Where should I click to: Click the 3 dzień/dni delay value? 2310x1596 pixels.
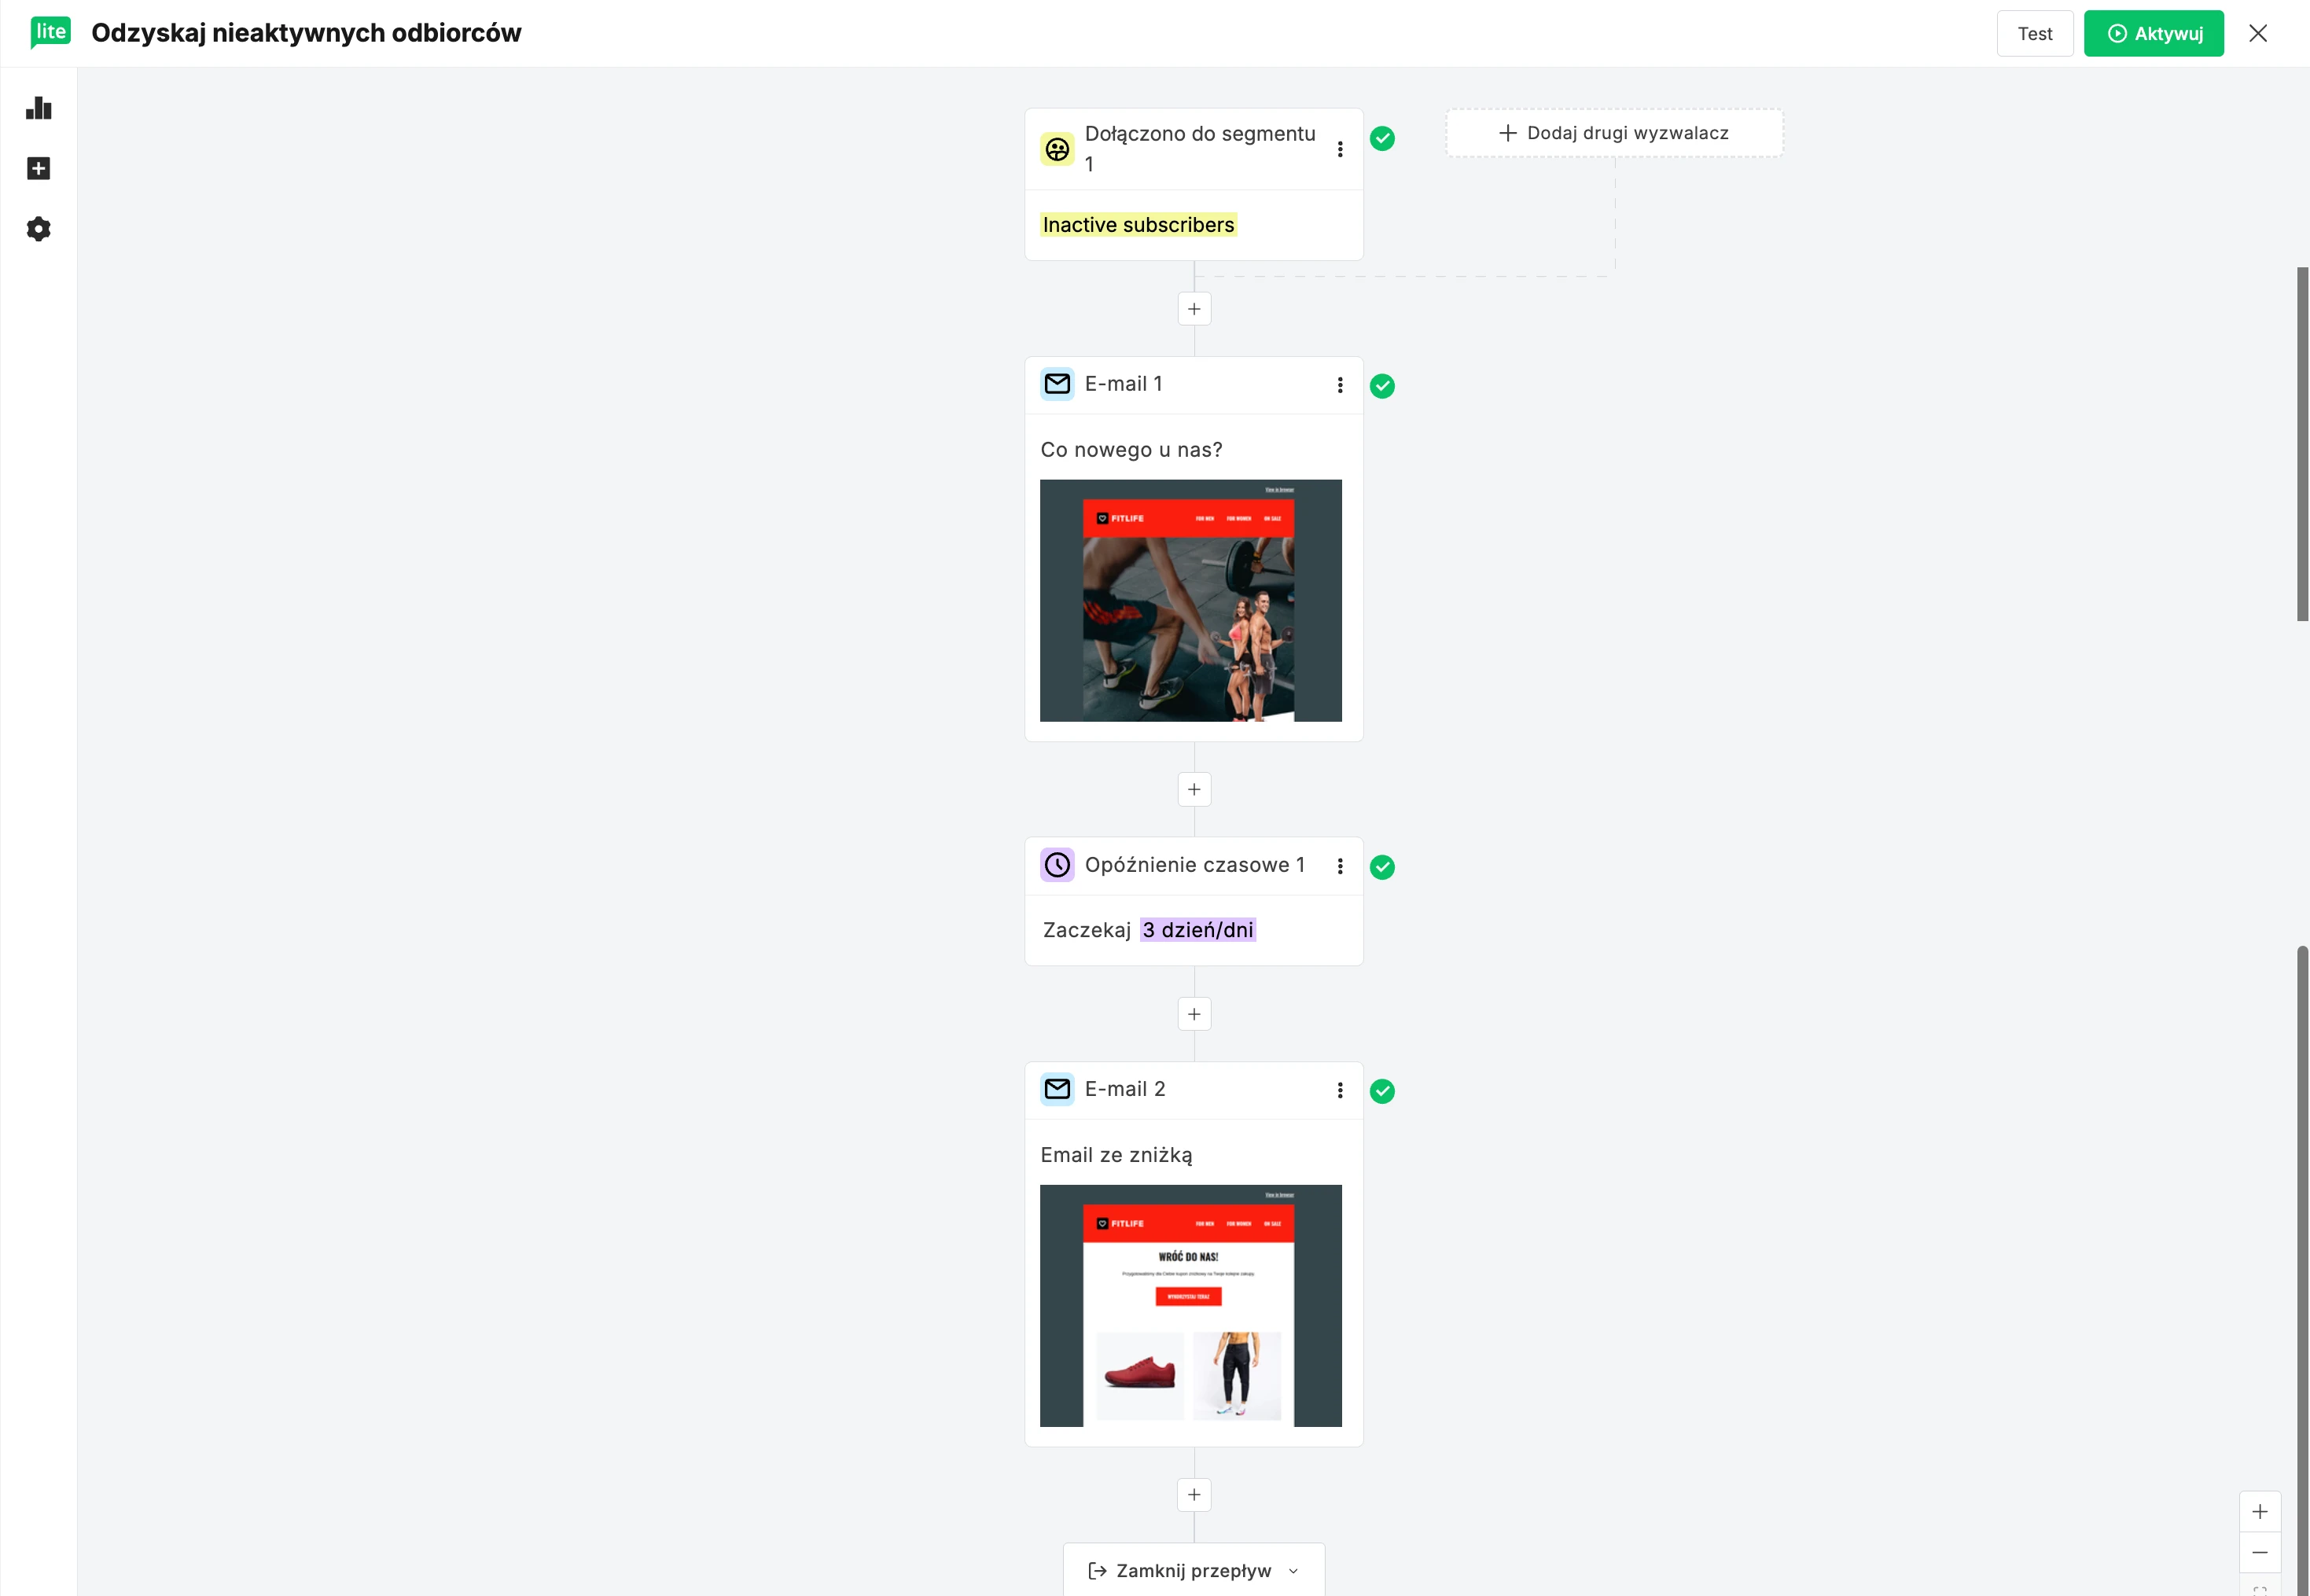(x=1197, y=930)
